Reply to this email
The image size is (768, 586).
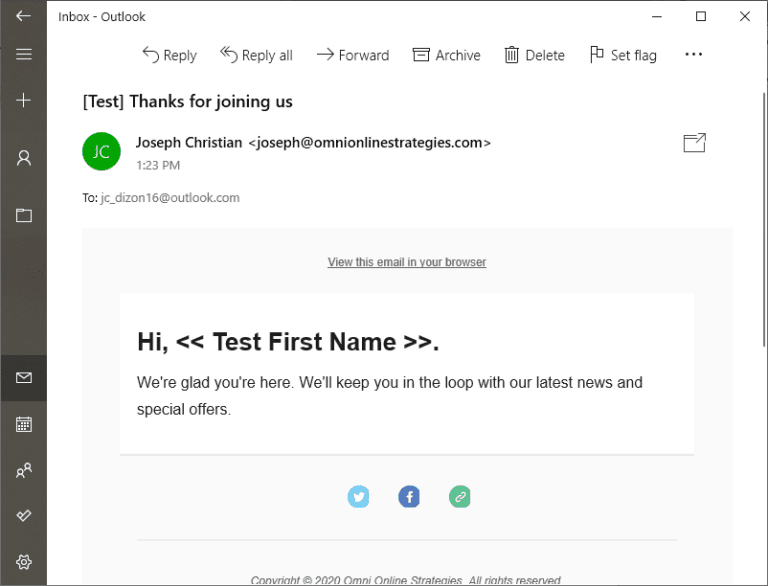pyautogui.click(x=169, y=55)
